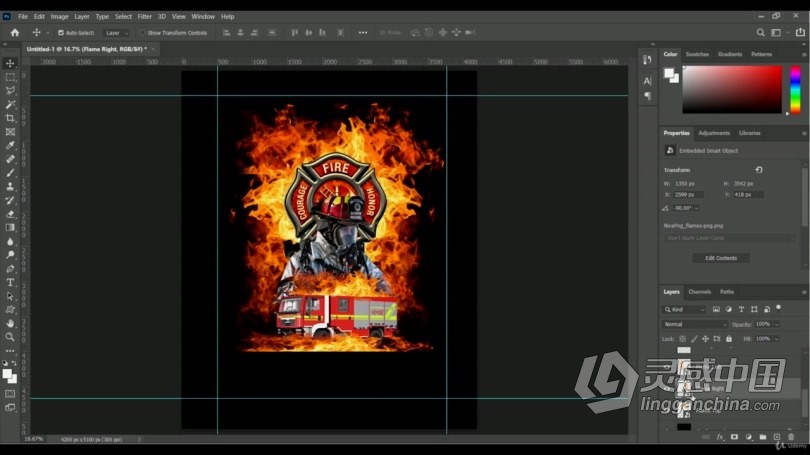Click Align top edges icon in options bar
The height and width of the screenshot is (455, 810).
tap(294, 33)
